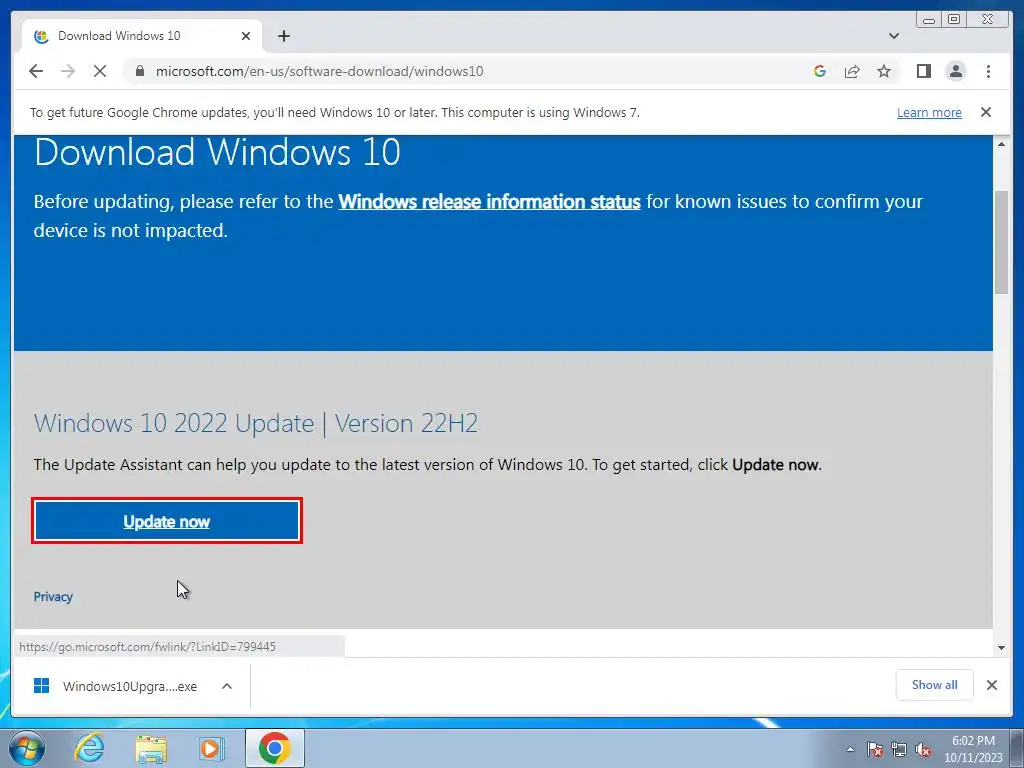Open Action Center flag icon
The image size is (1024, 768).
pos(875,749)
